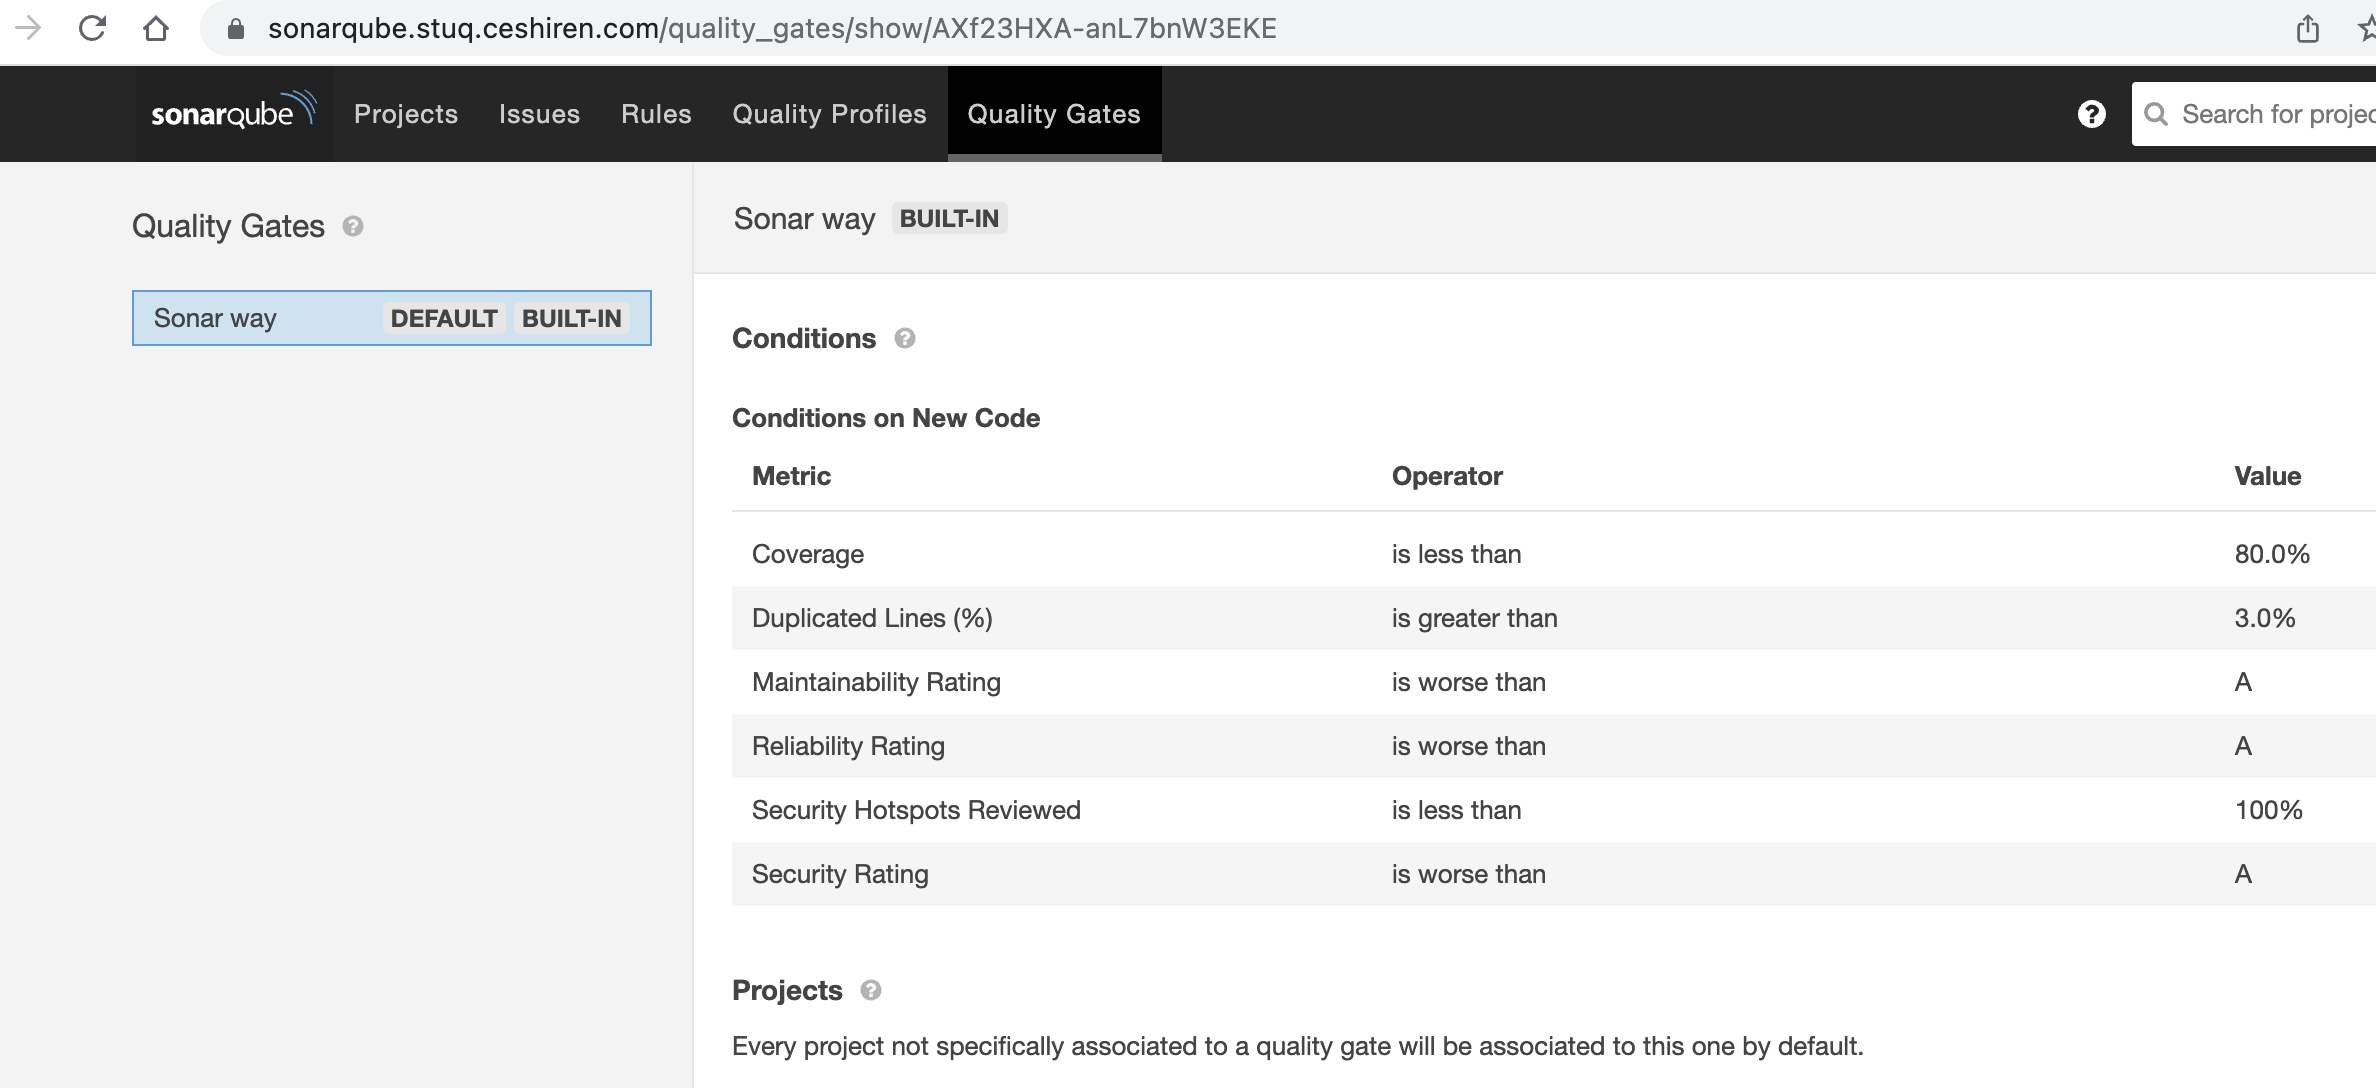Click the Metric column header
The height and width of the screenshot is (1088, 2376).
pos(791,476)
